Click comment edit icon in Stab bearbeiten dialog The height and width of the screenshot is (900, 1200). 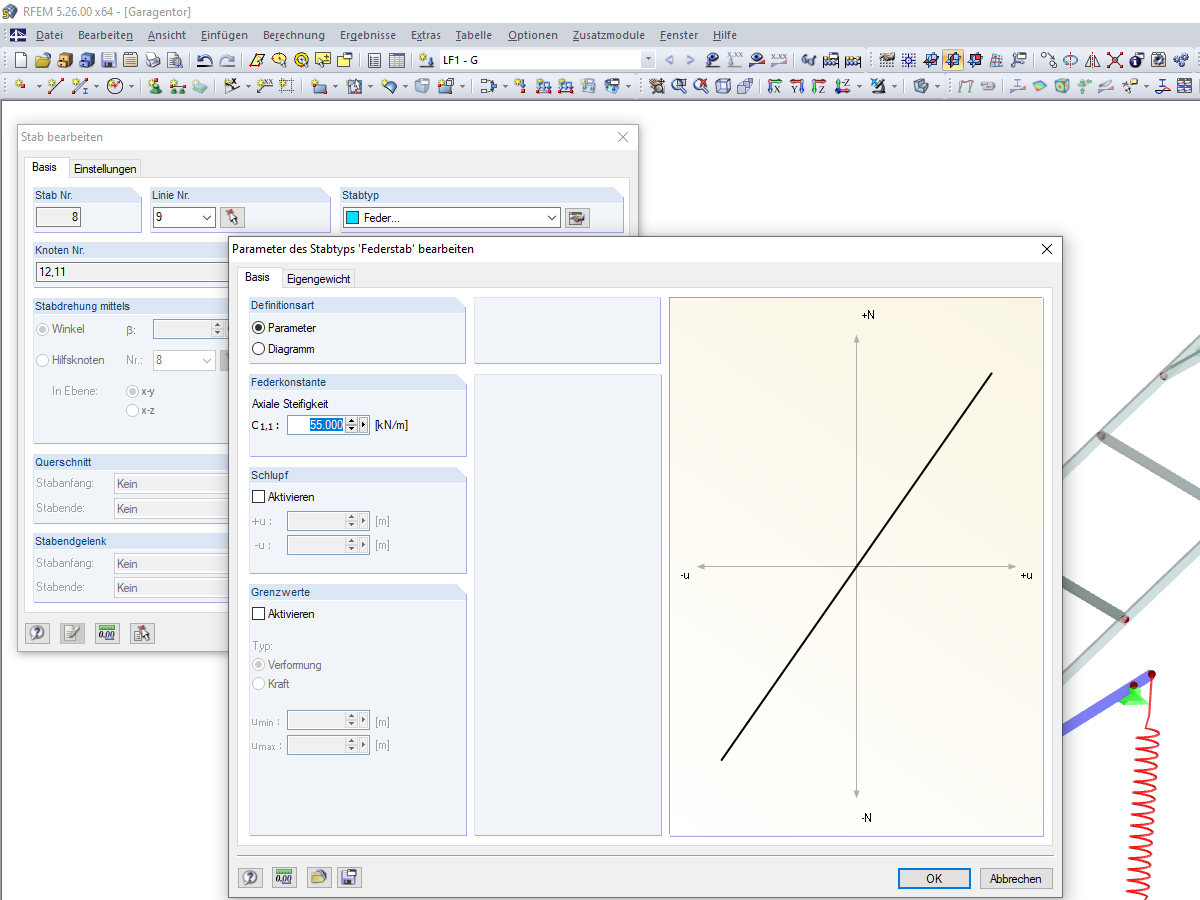(x=72, y=633)
